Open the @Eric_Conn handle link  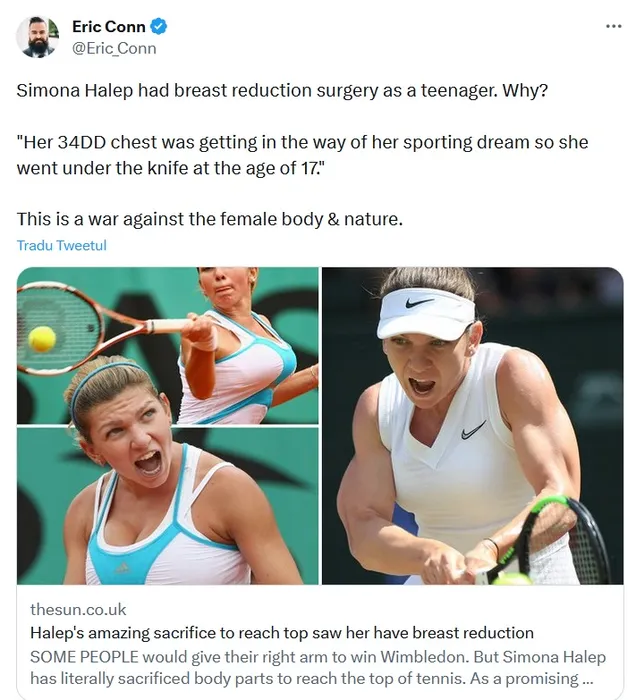click(114, 48)
